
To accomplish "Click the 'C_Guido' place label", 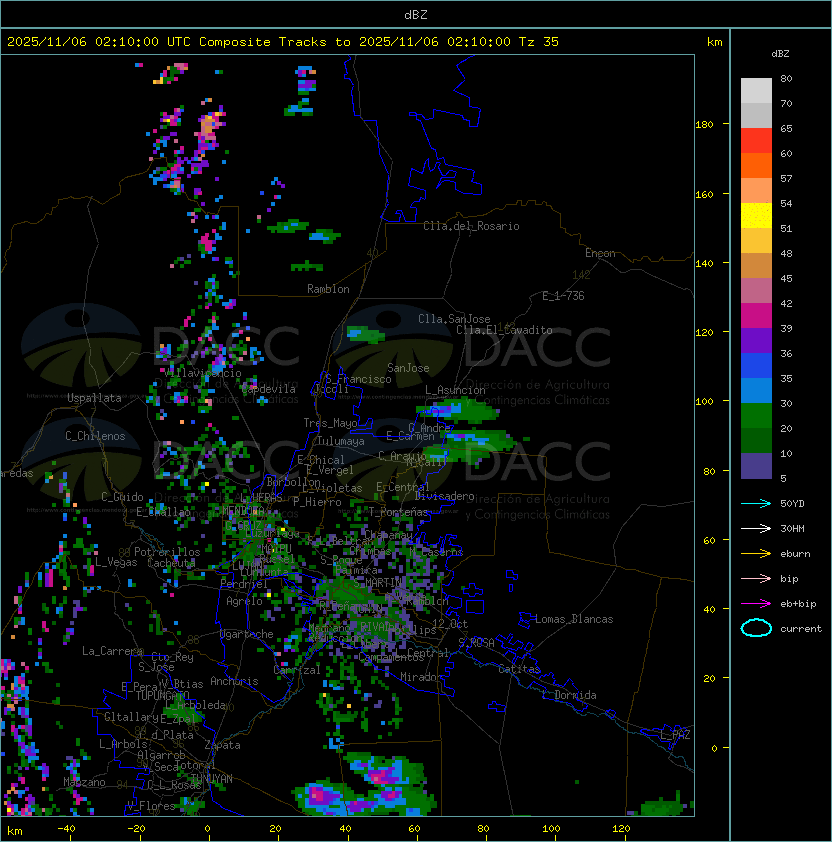I will (122, 497).
